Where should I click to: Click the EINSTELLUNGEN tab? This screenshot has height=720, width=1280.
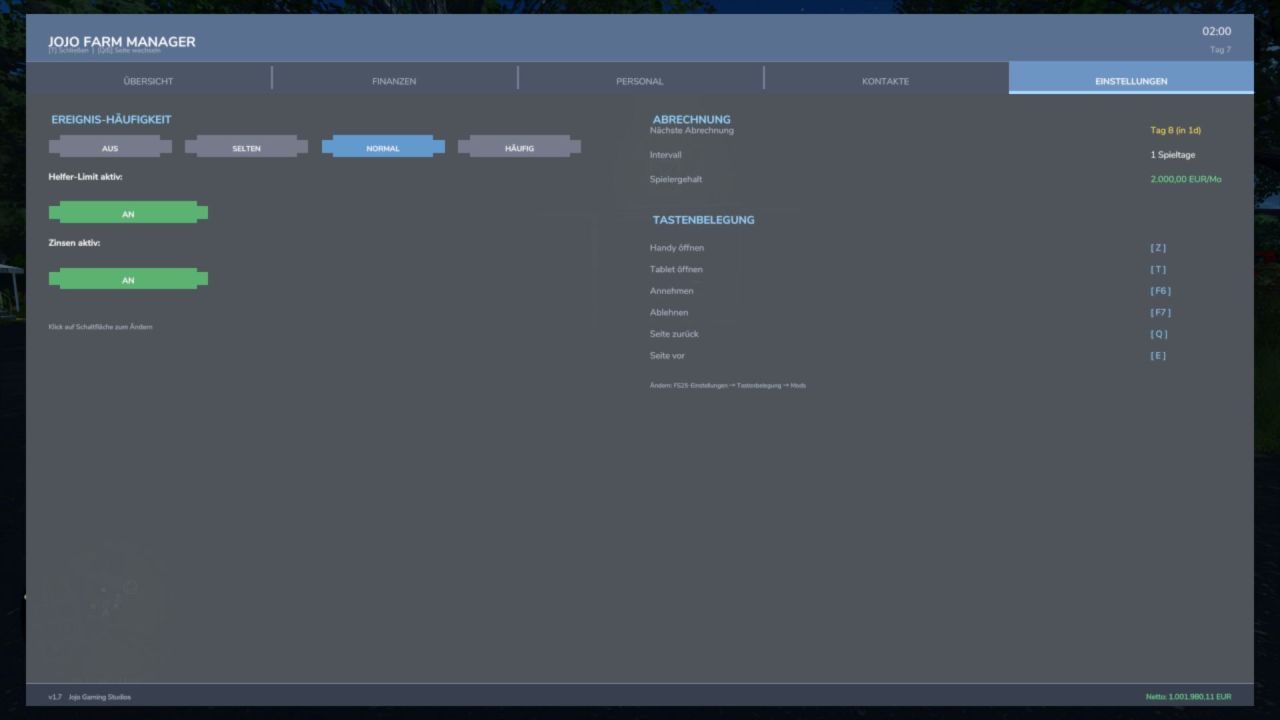tap(1131, 81)
